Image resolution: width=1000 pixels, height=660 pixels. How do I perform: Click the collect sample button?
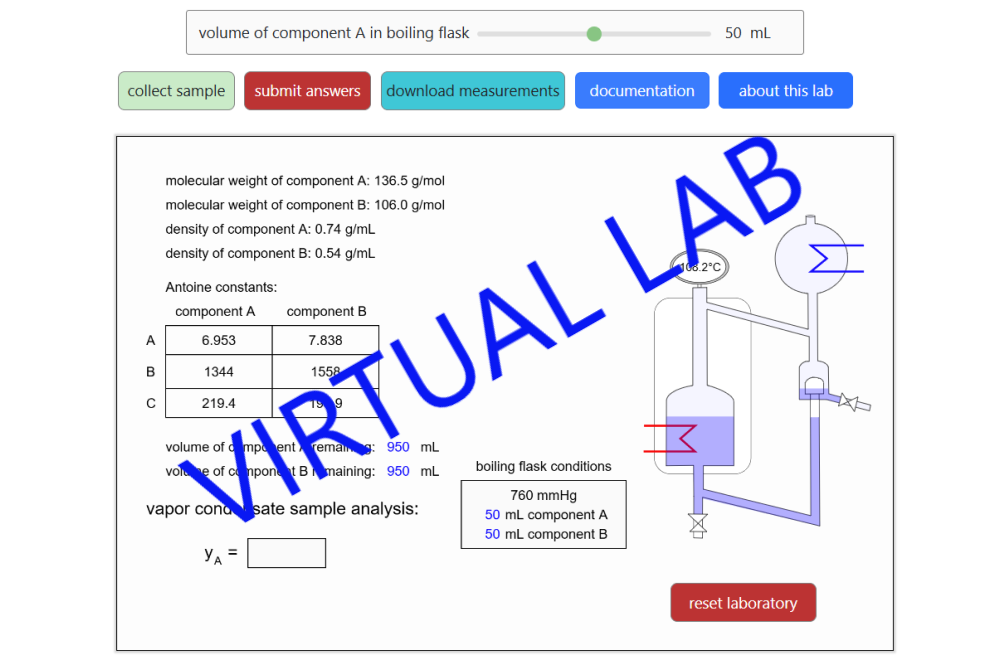pyautogui.click(x=176, y=90)
